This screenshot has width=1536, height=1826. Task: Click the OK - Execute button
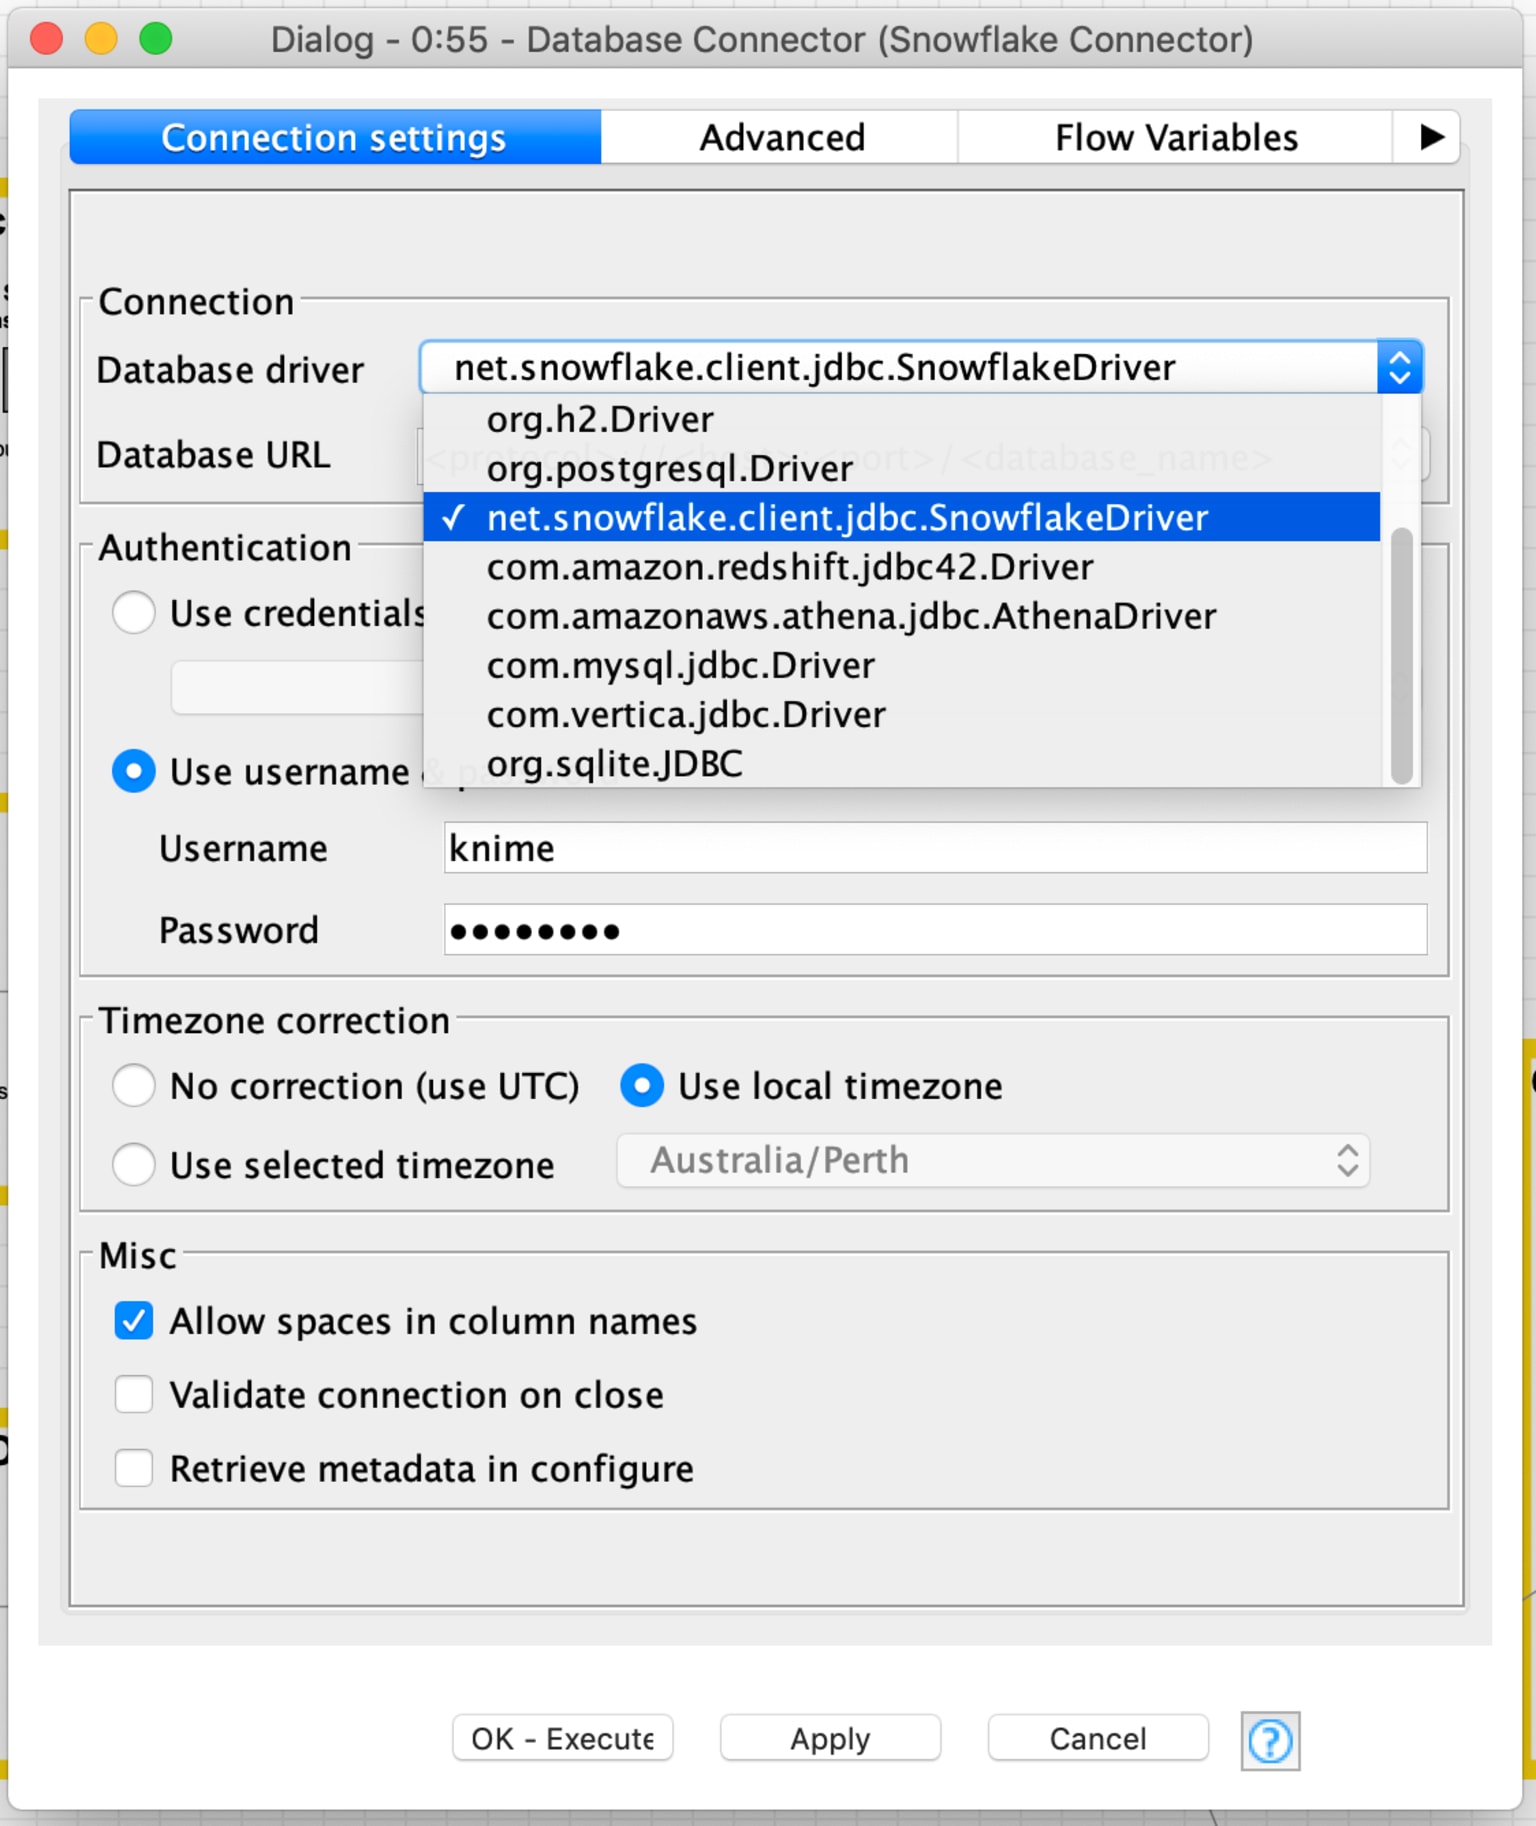click(563, 1738)
